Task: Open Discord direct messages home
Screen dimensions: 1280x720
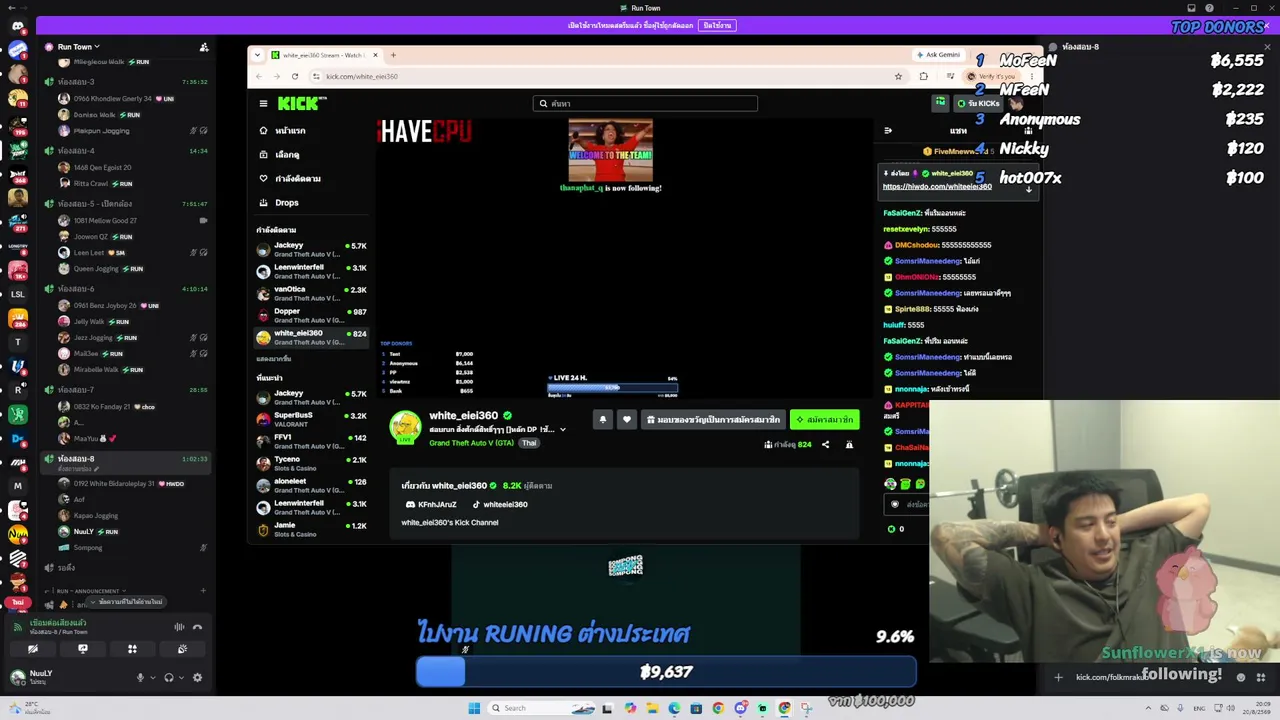Action: (x=18, y=25)
